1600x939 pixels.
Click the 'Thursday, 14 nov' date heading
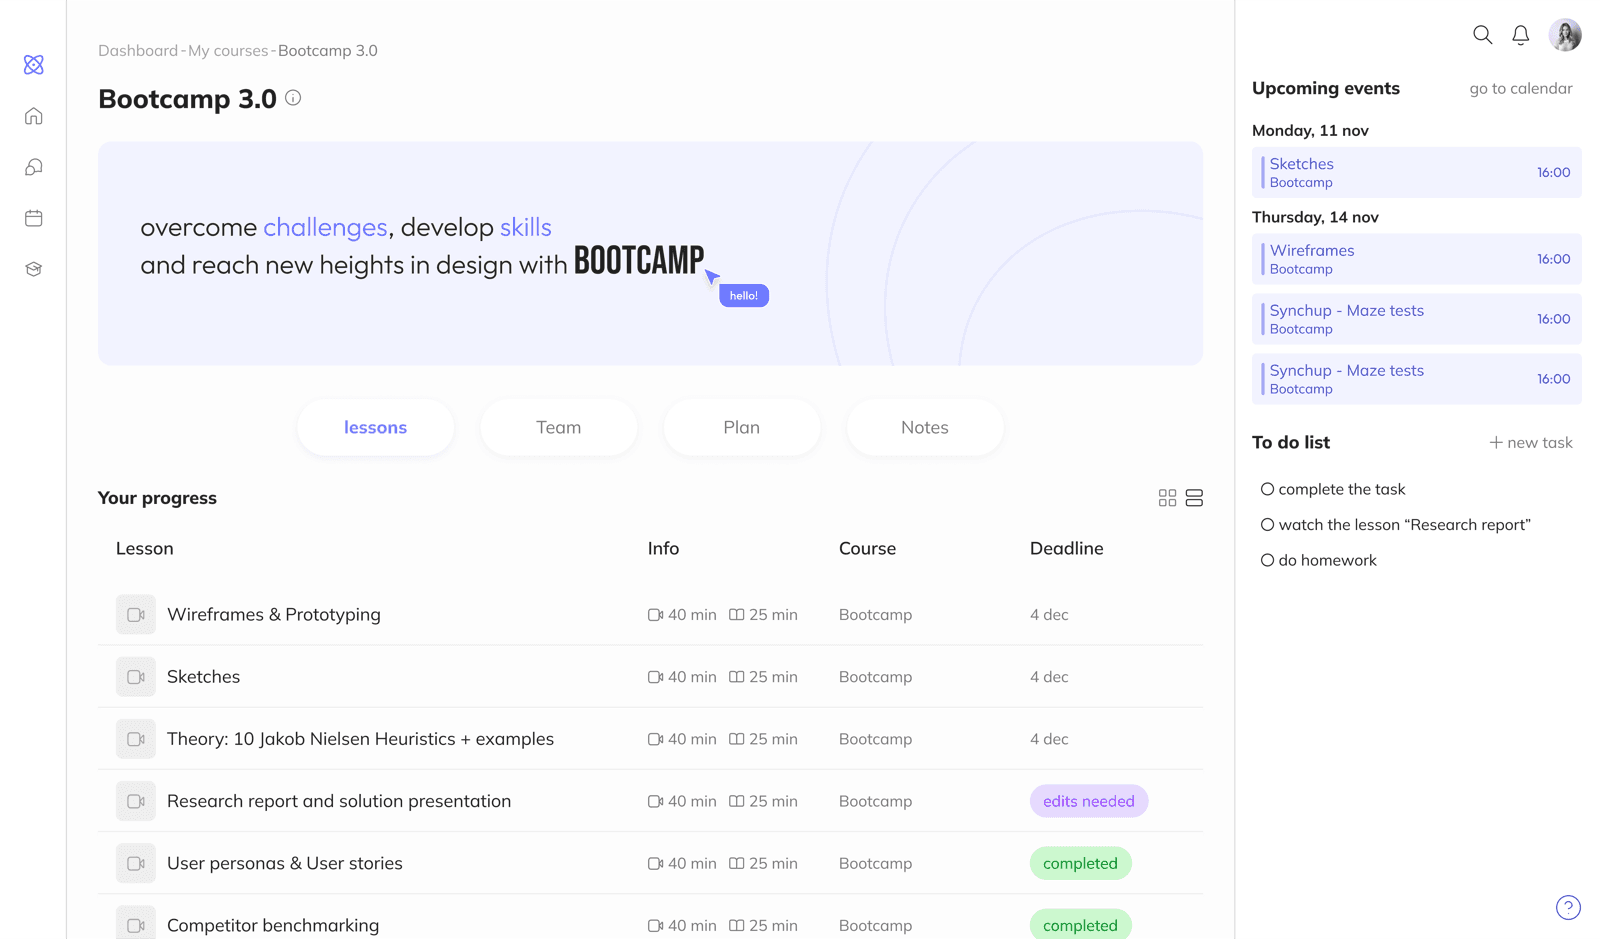(x=1315, y=217)
